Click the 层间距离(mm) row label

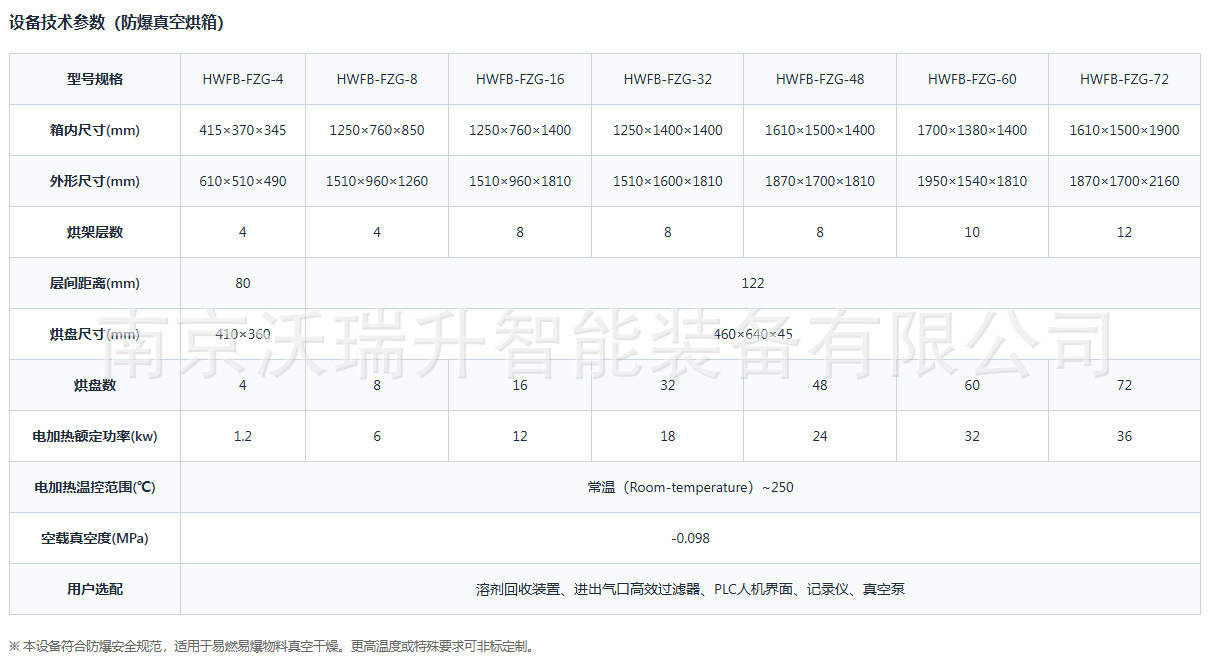point(95,283)
